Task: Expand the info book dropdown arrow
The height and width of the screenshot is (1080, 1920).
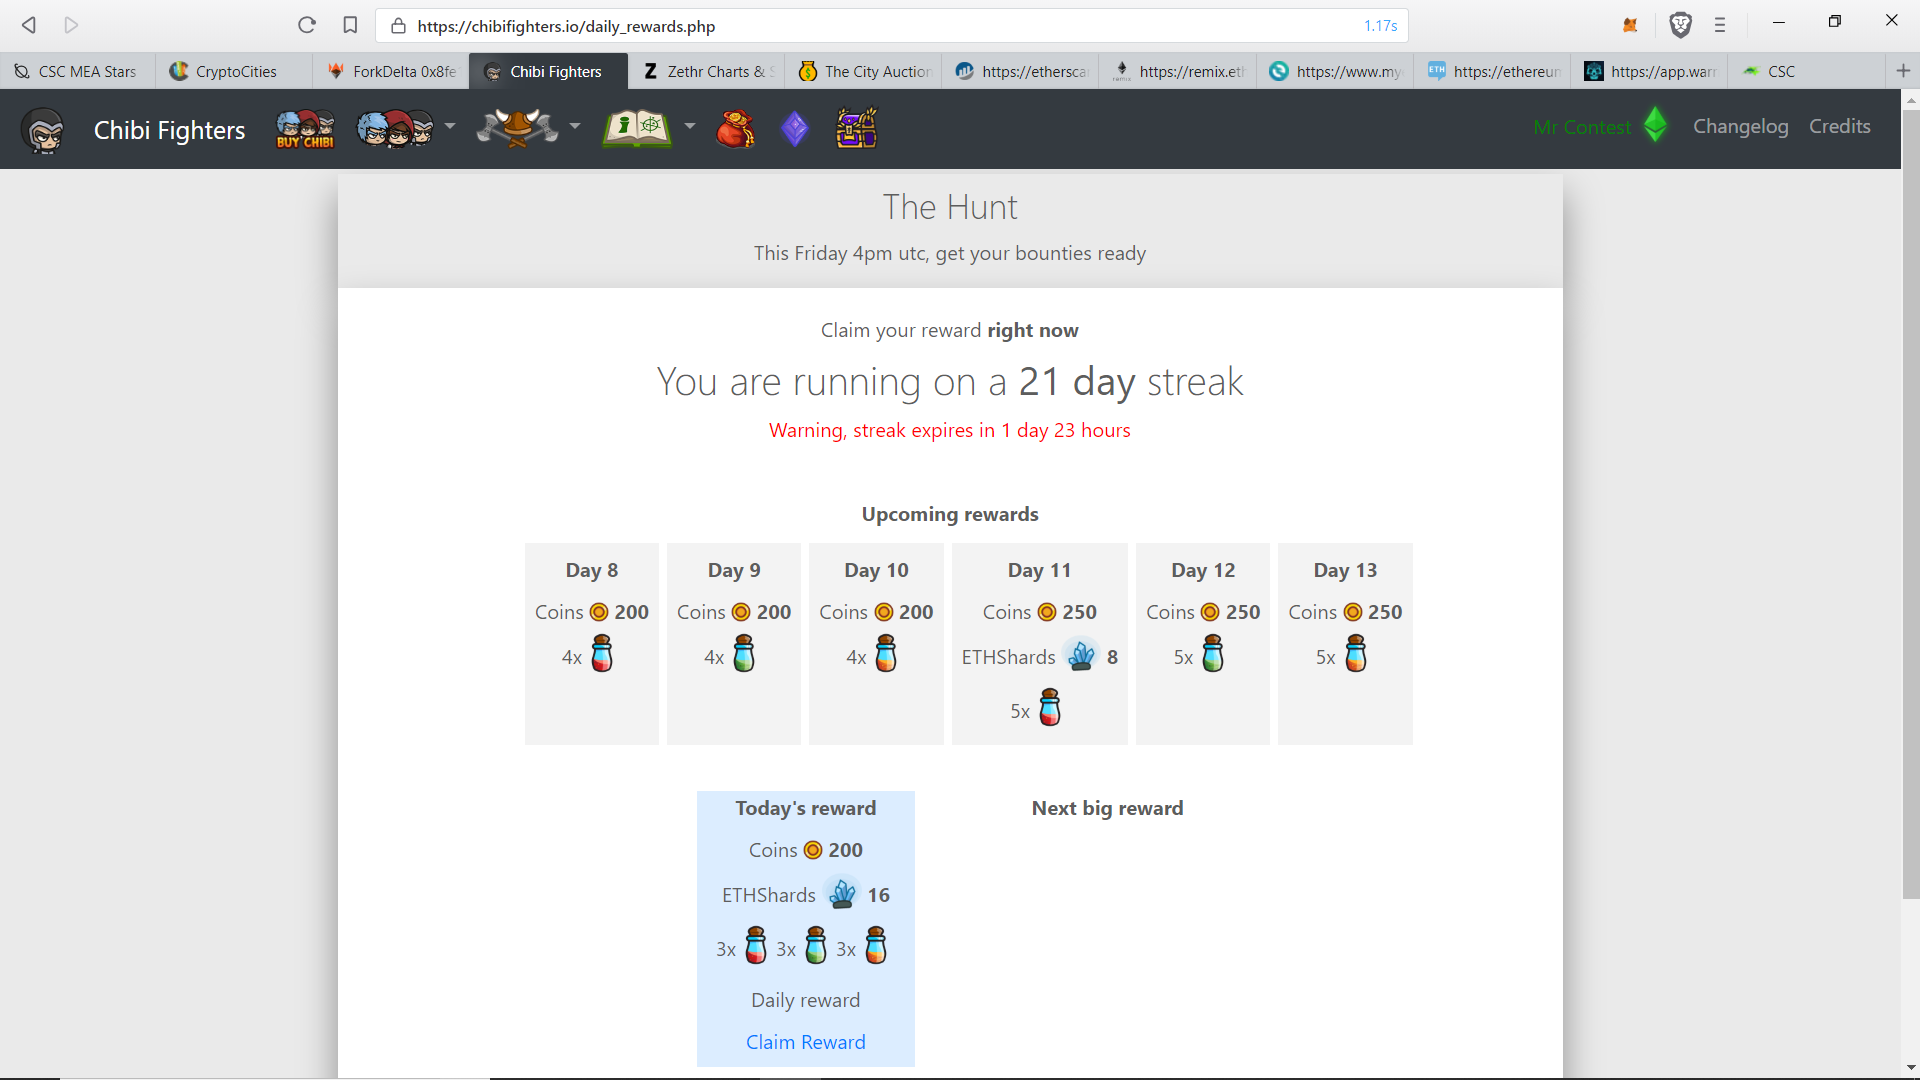Action: coord(690,126)
